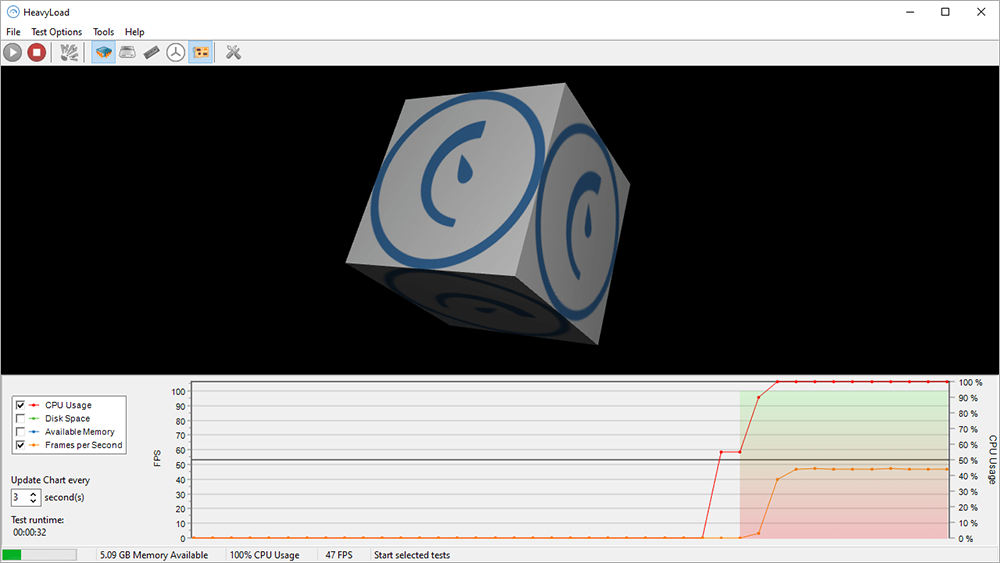
Task: Open options via wrench and screwdriver icon
Action: click(233, 52)
